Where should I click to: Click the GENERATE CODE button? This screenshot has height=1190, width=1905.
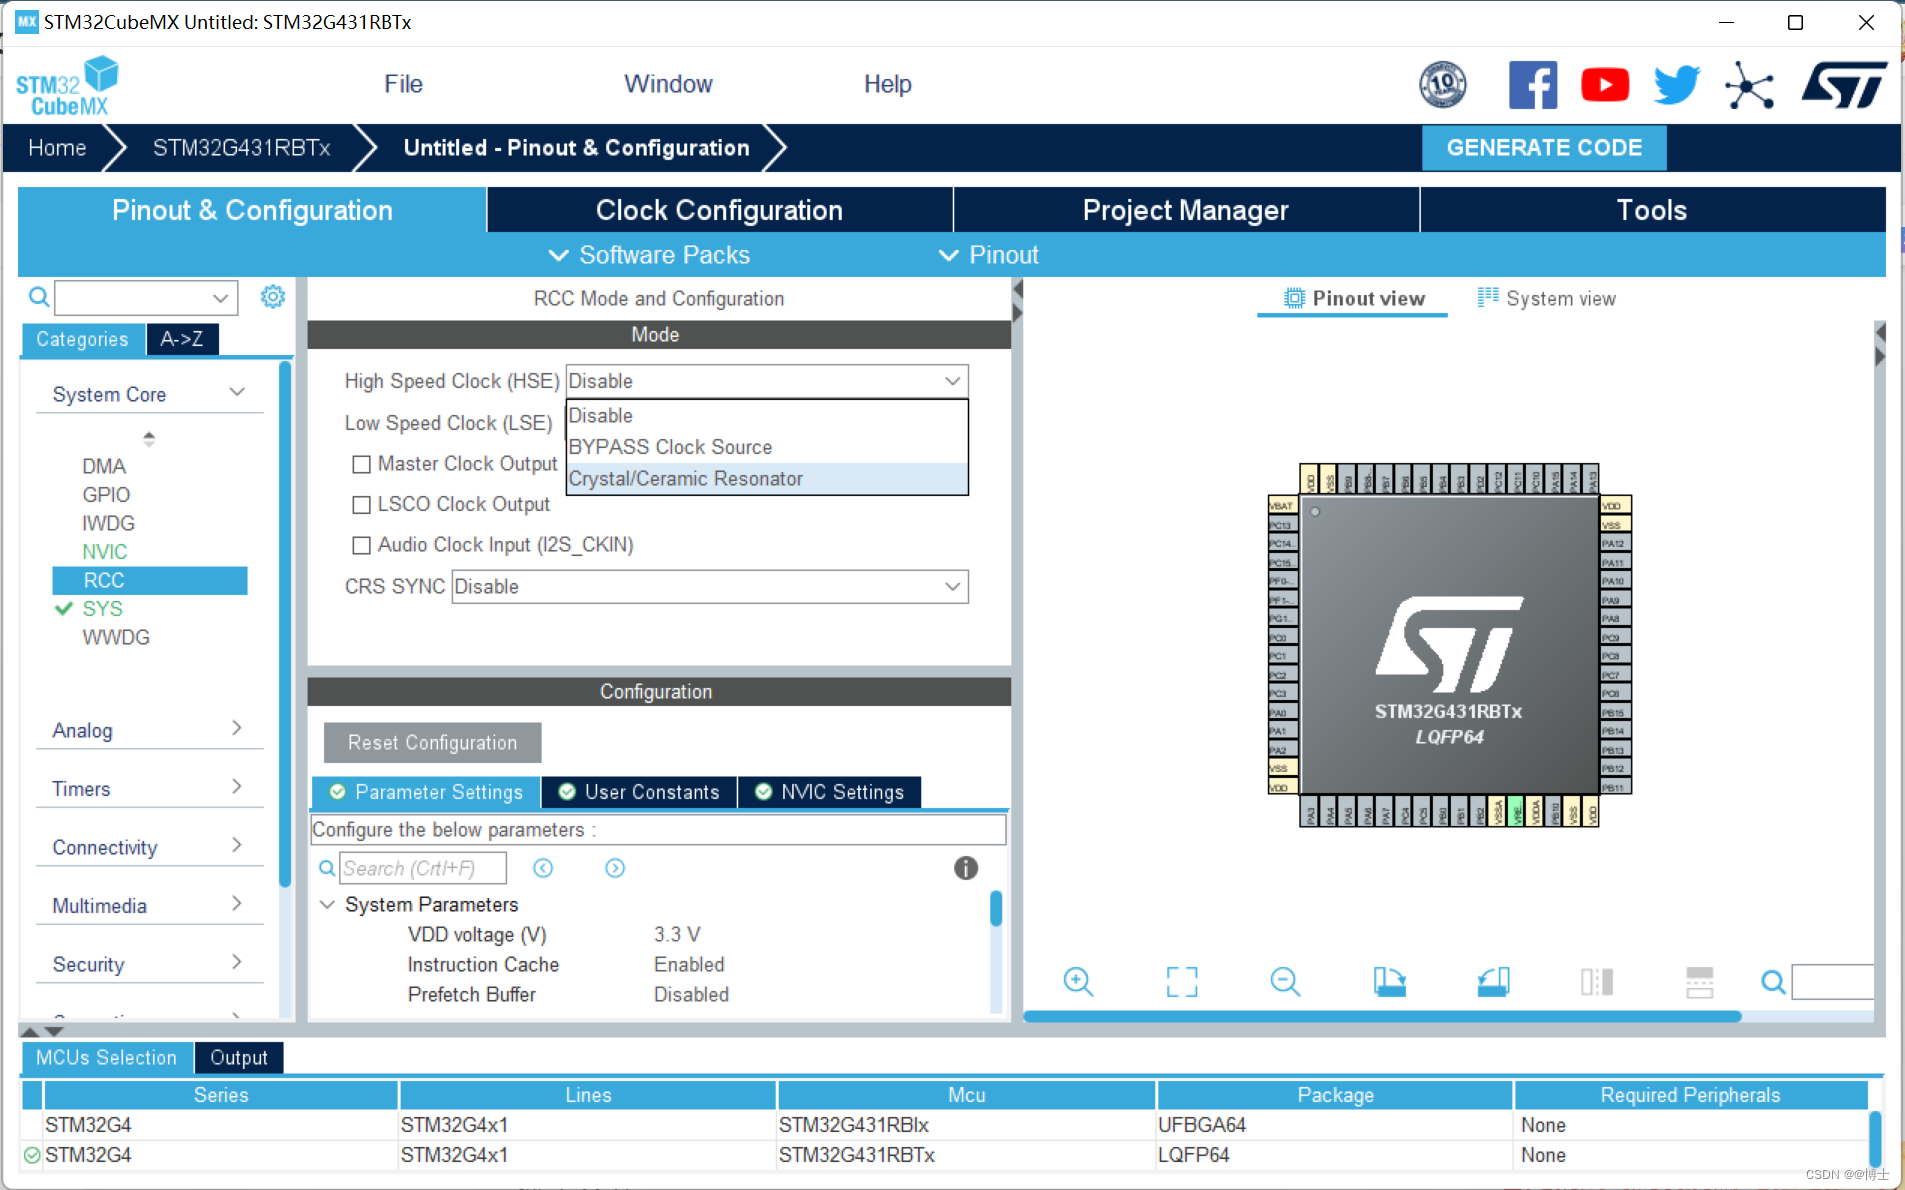point(1544,148)
